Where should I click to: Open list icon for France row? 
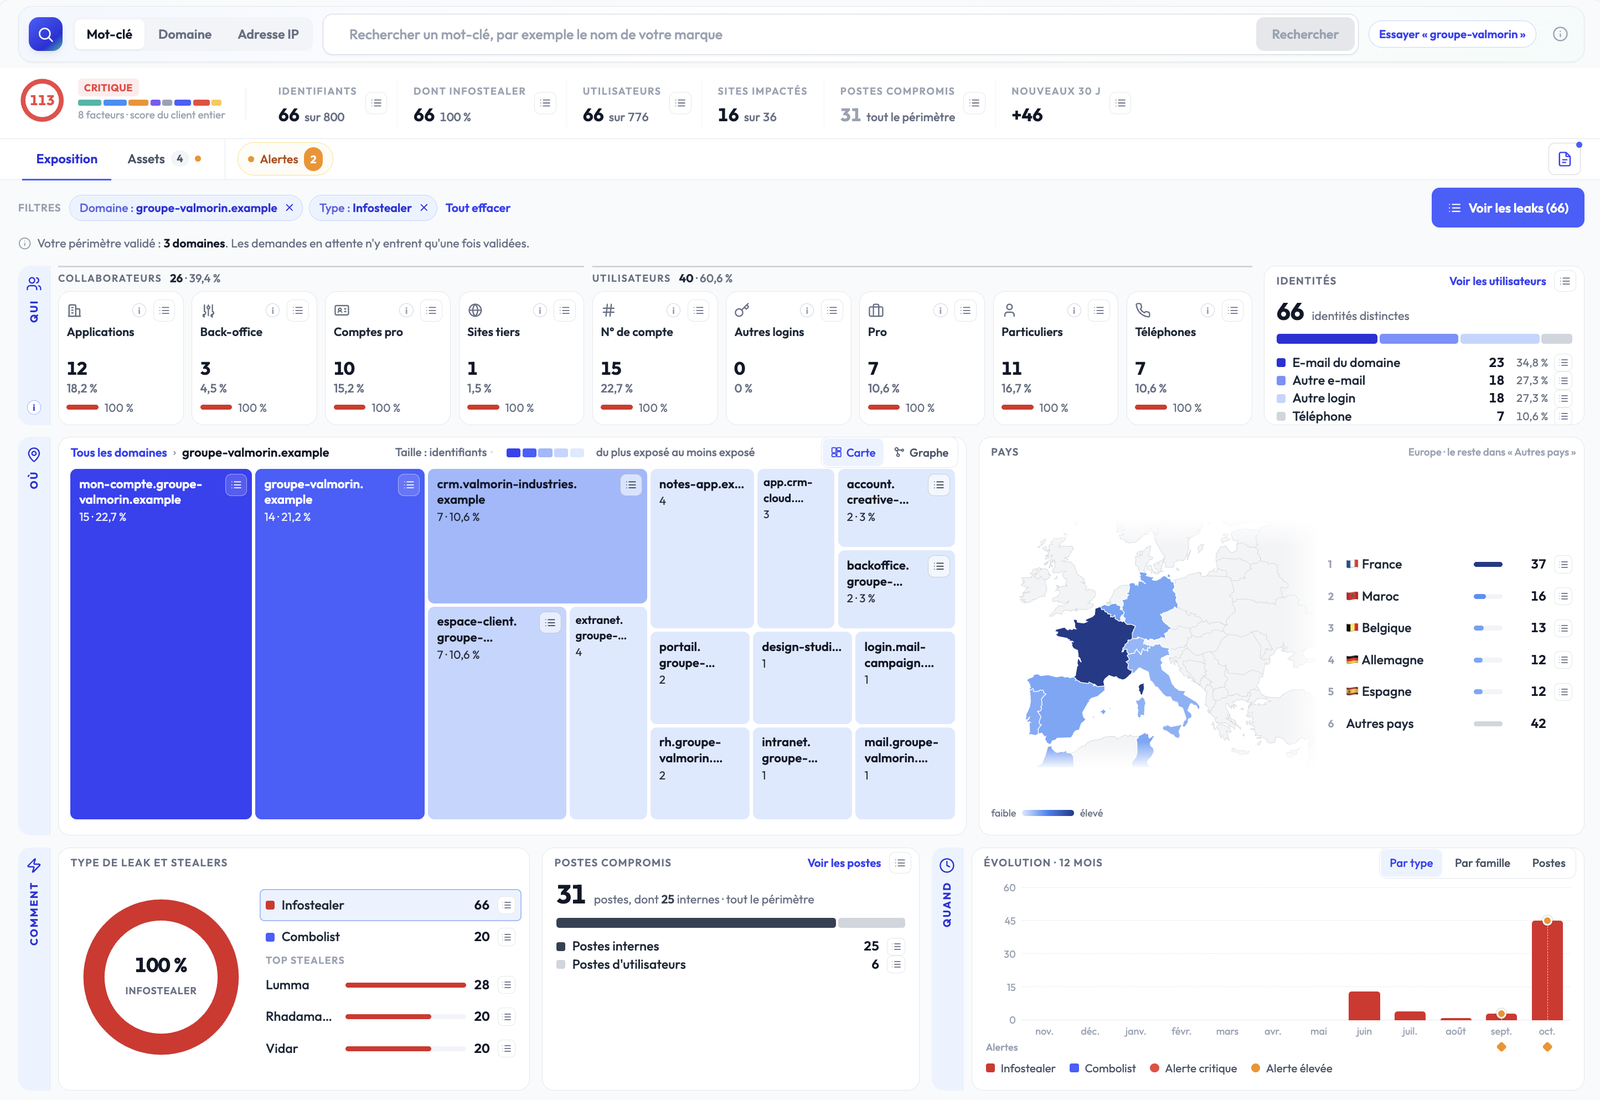point(1564,564)
